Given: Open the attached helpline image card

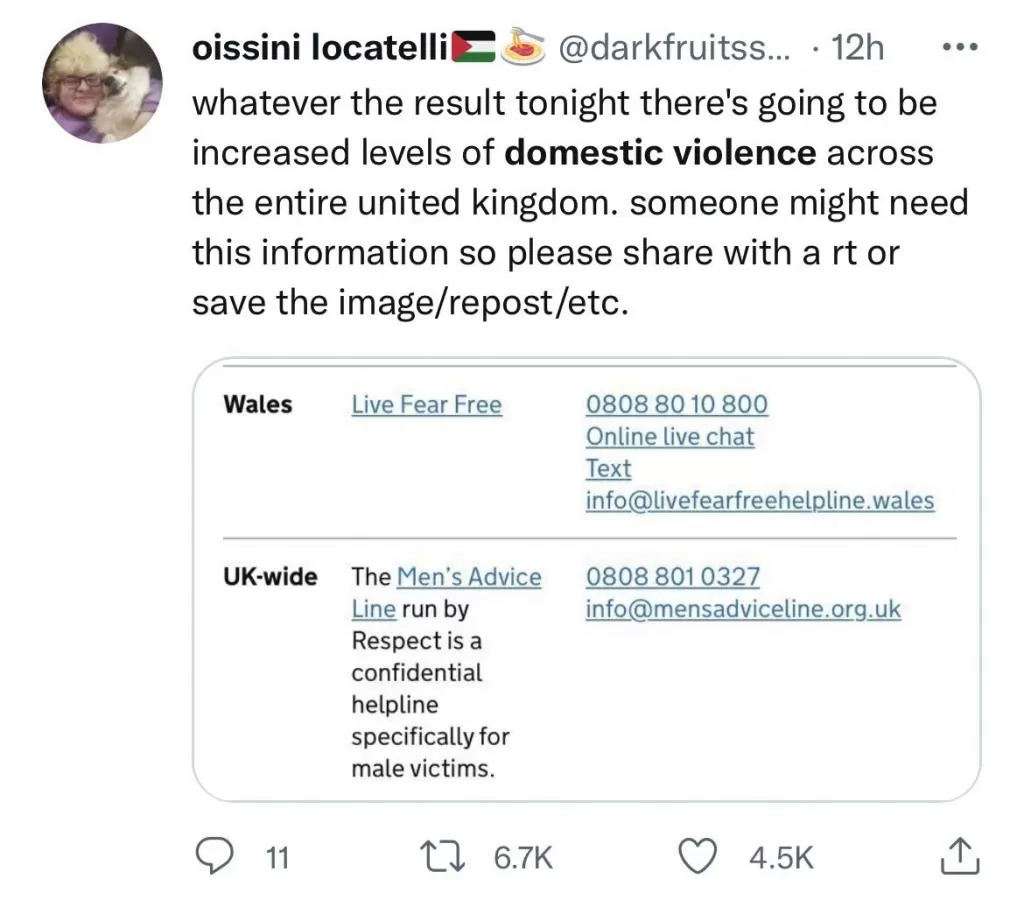Looking at the screenshot, I should (x=586, y=579).
